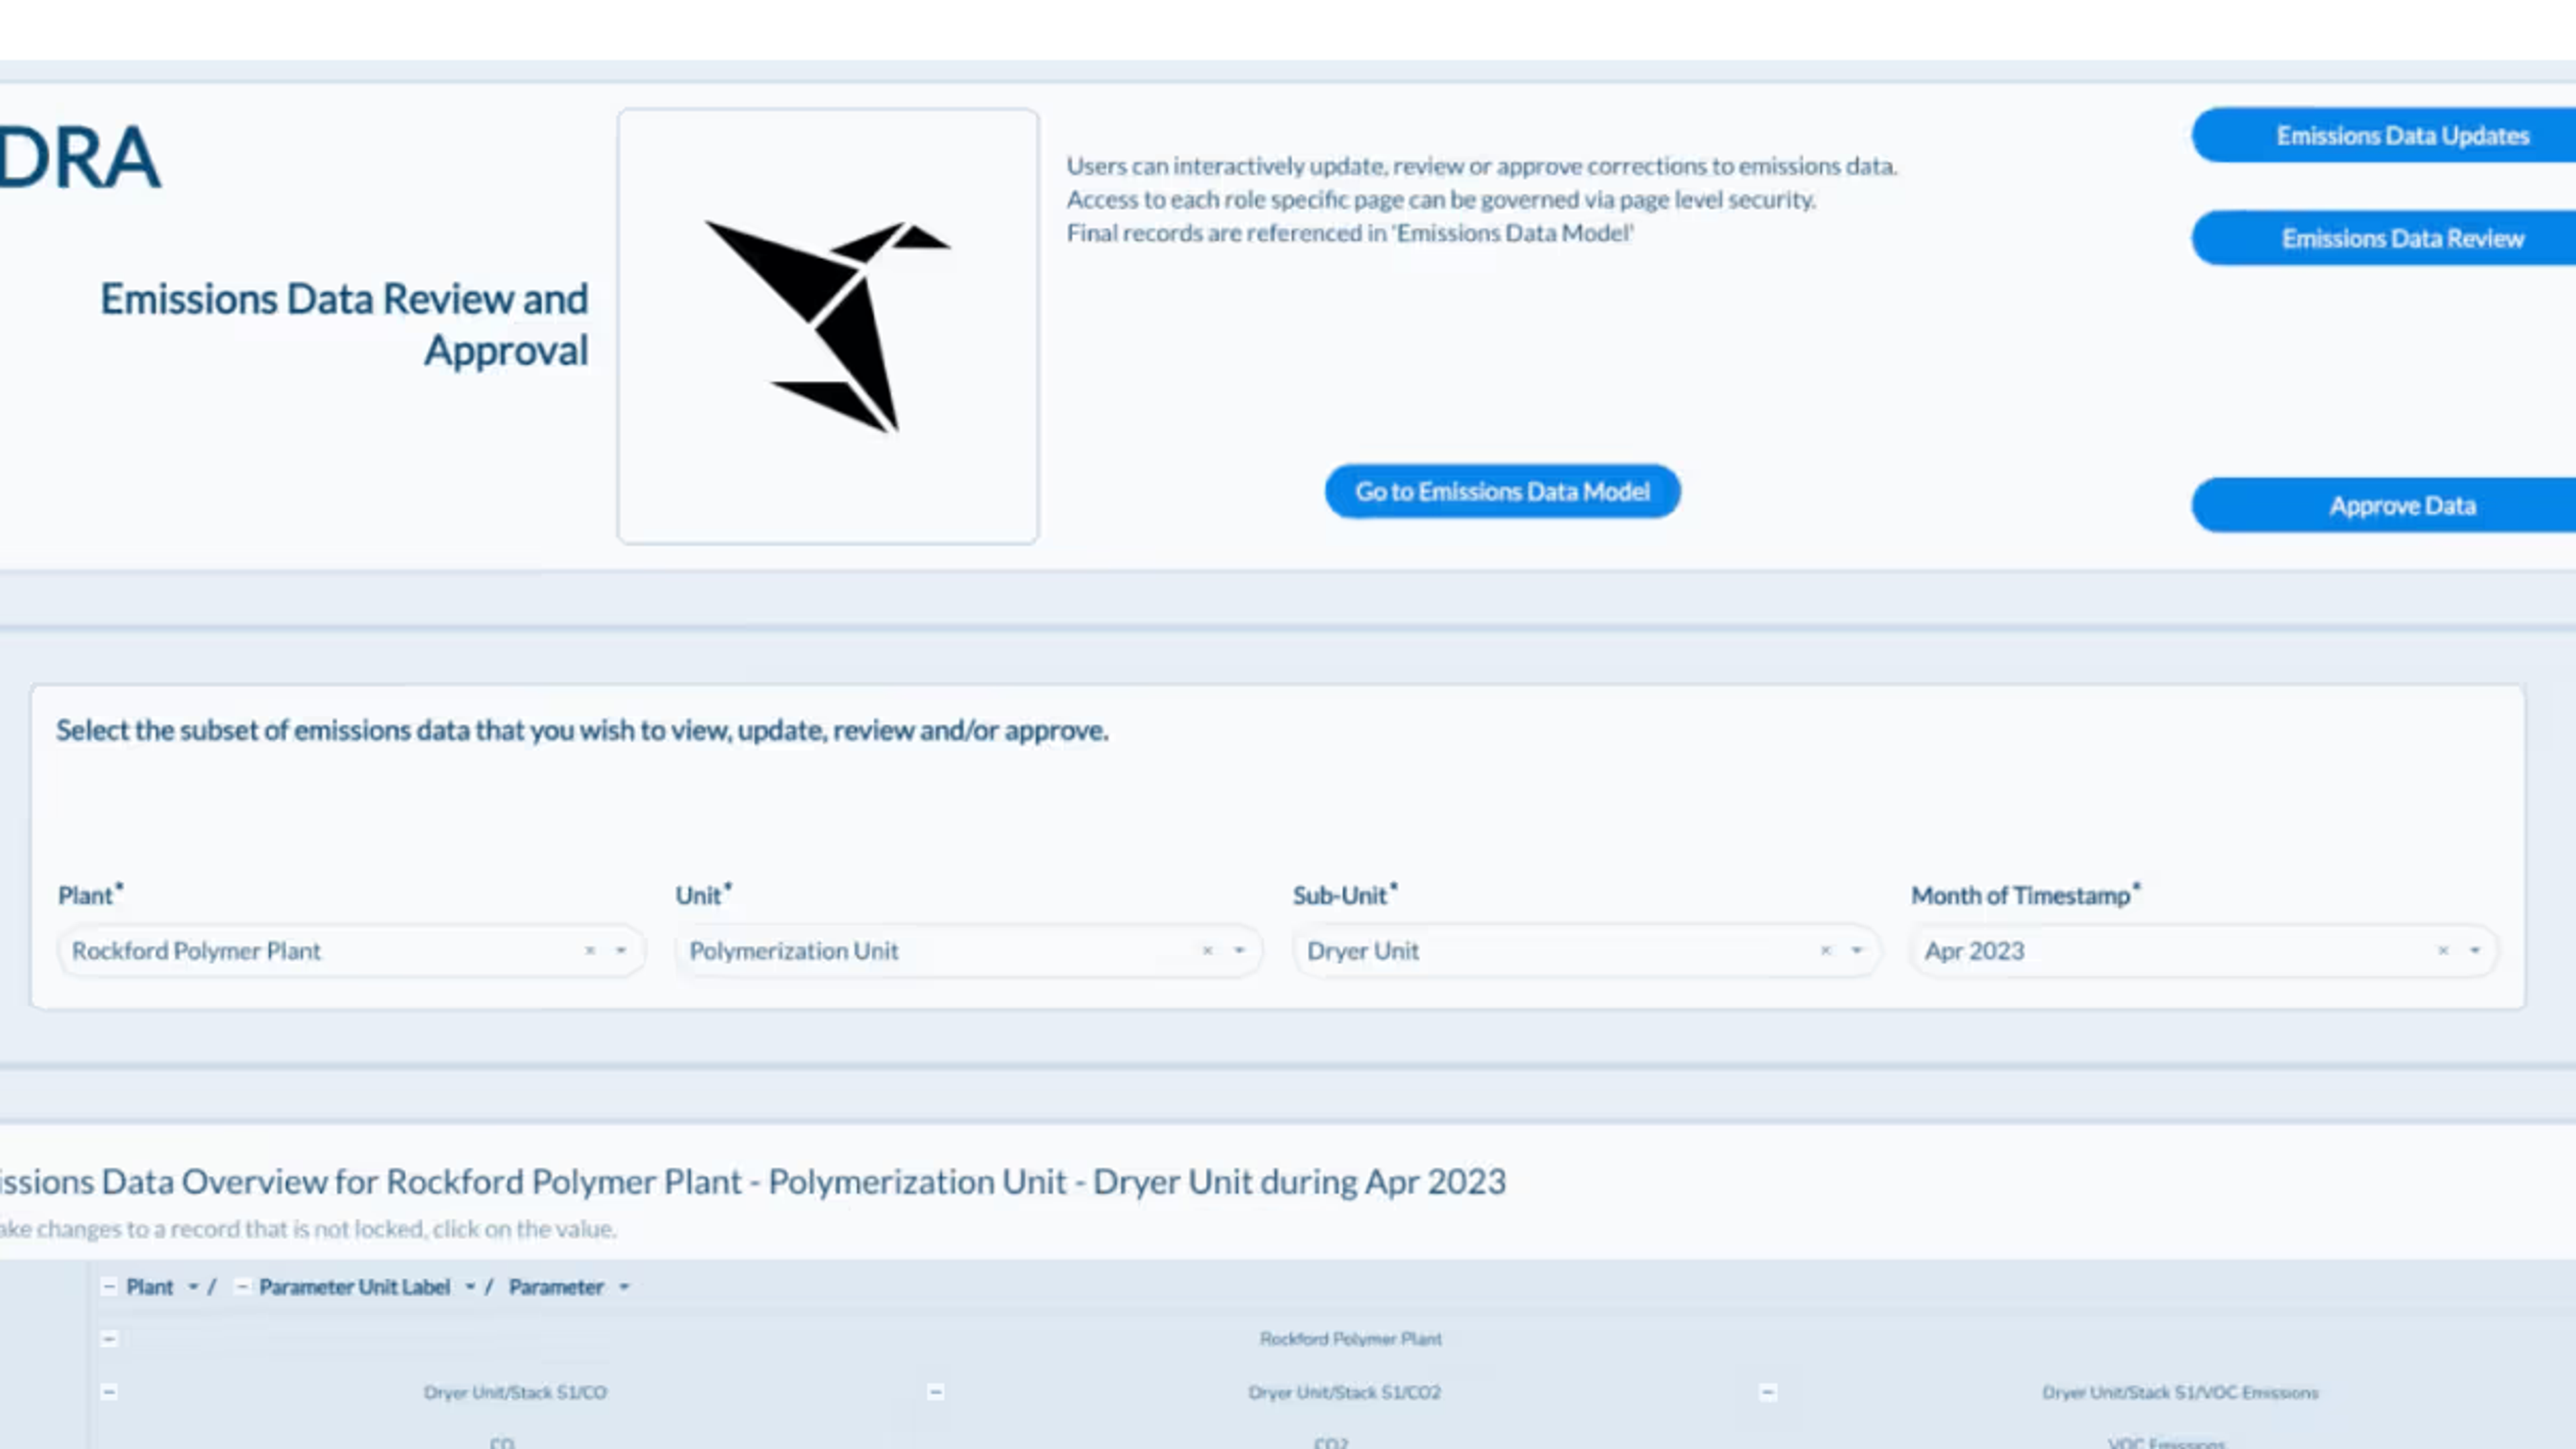Screen dimensions: 2576x1449
Task: Open the Sub-Unit dropdown arrow
Action: [x=1857, y=950]
